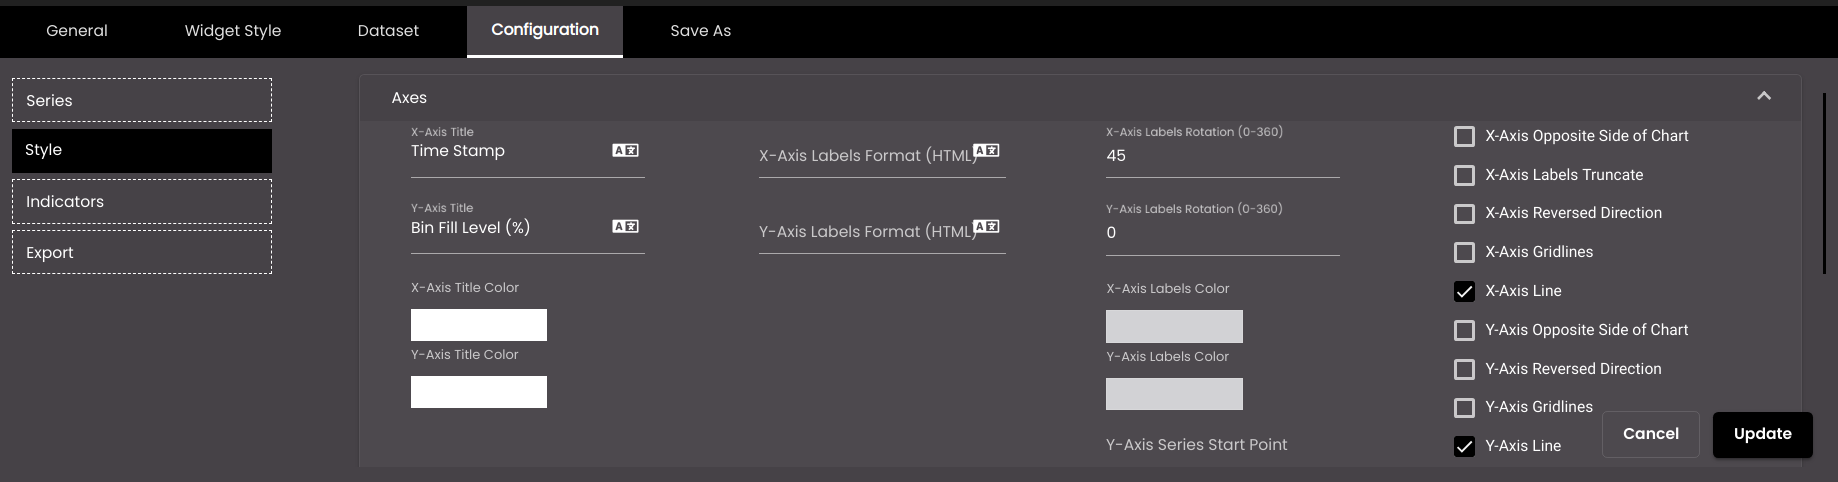Enable Y-Axis Gridlines checkbox
The image size is (1838, 482).
[1464, 407]
